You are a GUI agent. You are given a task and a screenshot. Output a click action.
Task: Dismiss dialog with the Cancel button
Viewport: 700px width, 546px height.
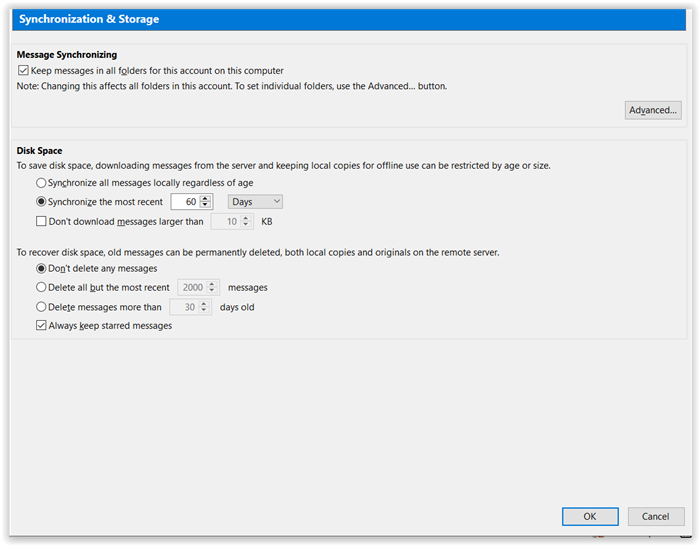[655, 517]
